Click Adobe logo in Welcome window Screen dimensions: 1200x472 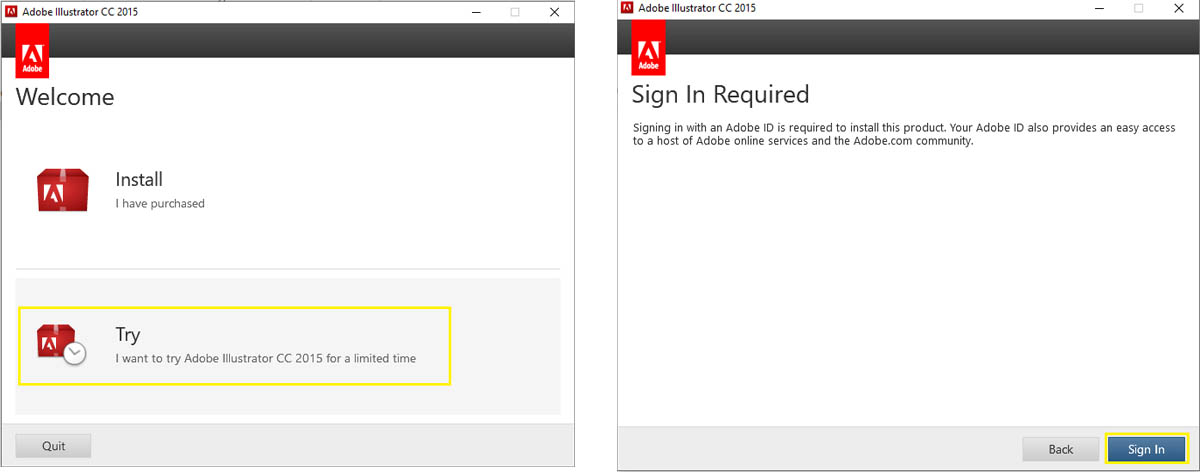point(32,51)
